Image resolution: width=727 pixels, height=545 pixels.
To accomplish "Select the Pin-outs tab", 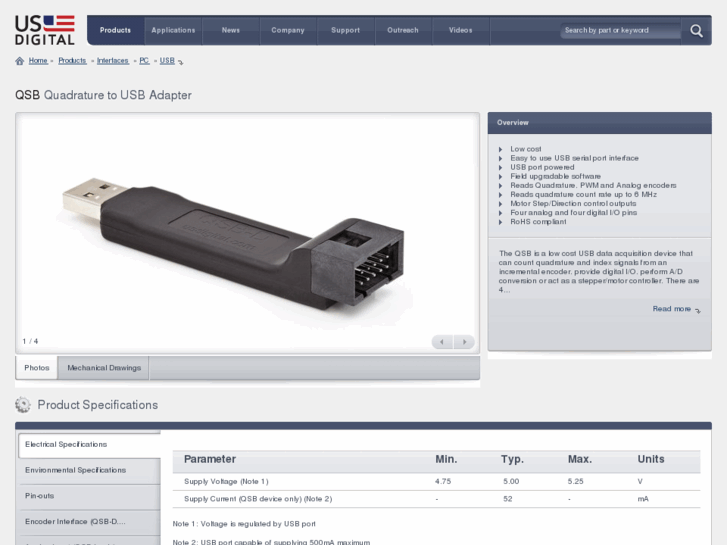I will point(89,496).
